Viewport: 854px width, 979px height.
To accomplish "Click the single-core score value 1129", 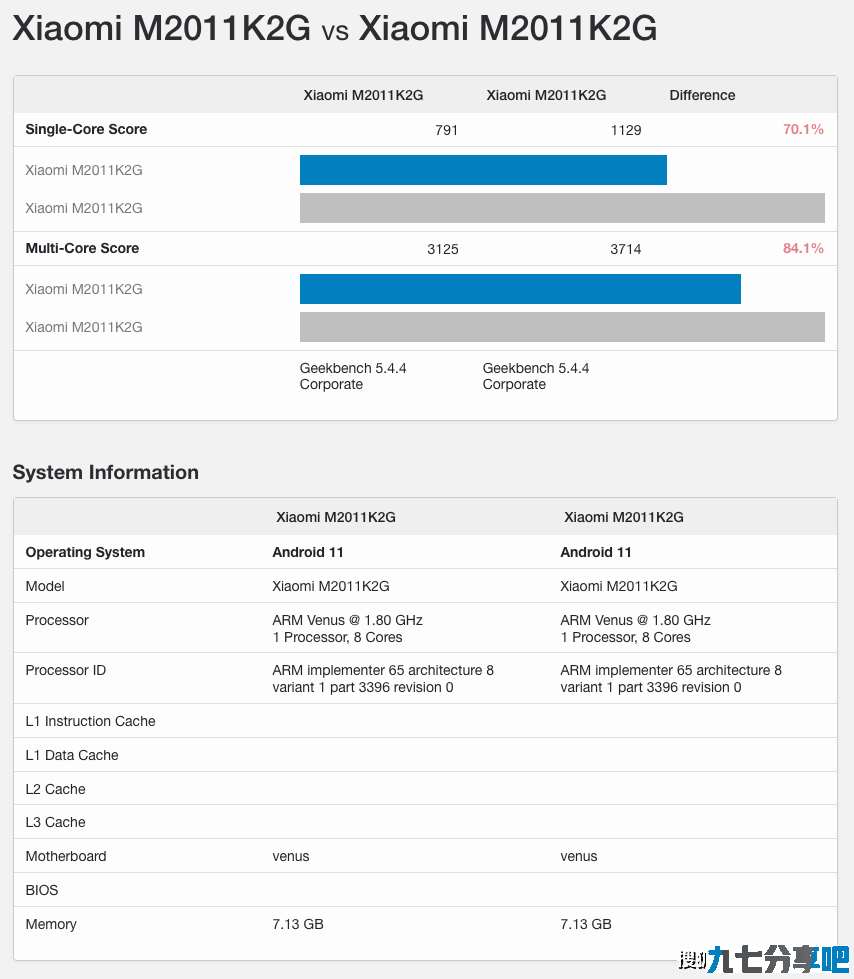I will pos(626,130).
